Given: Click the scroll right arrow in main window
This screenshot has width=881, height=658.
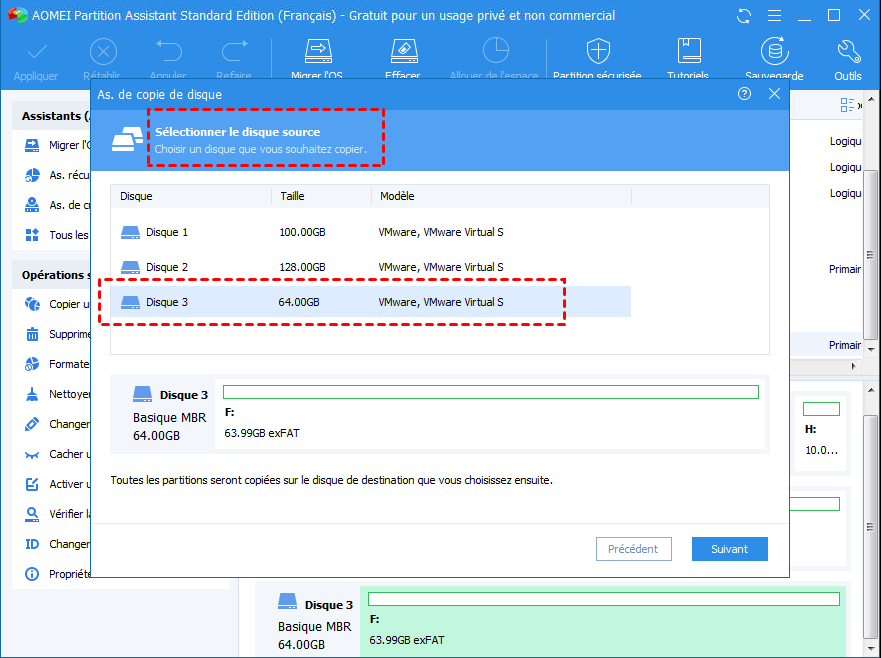Looking at the screenshot, I should point(853,366).
